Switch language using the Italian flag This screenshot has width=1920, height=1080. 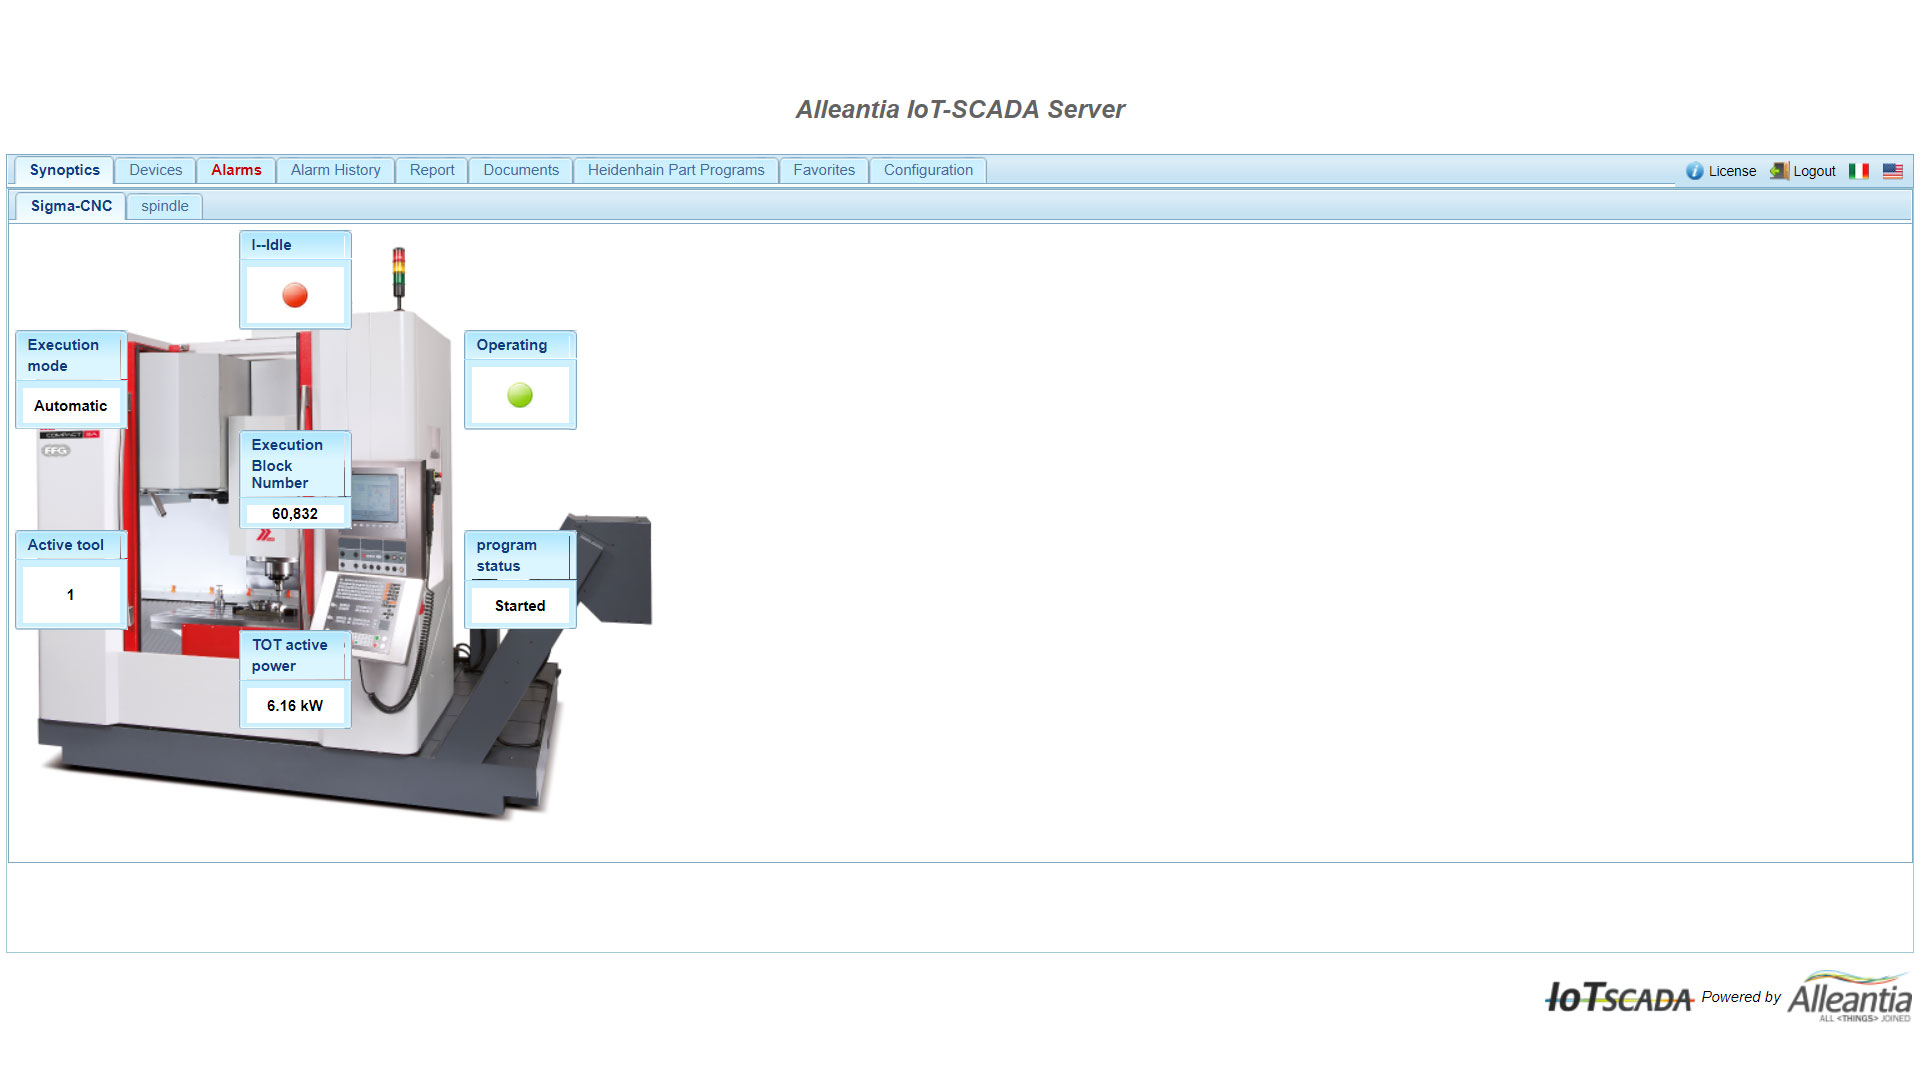tap(1860, 171)
